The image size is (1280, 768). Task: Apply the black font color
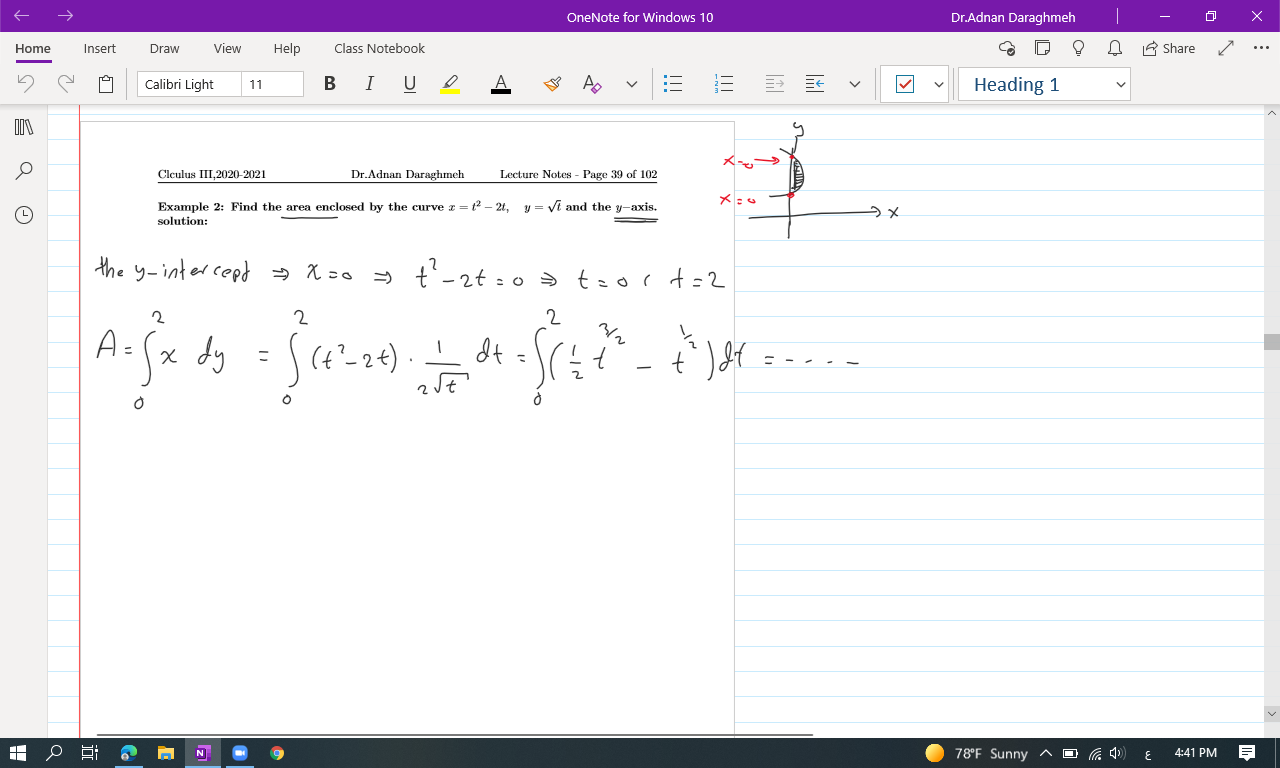point(501,84)
